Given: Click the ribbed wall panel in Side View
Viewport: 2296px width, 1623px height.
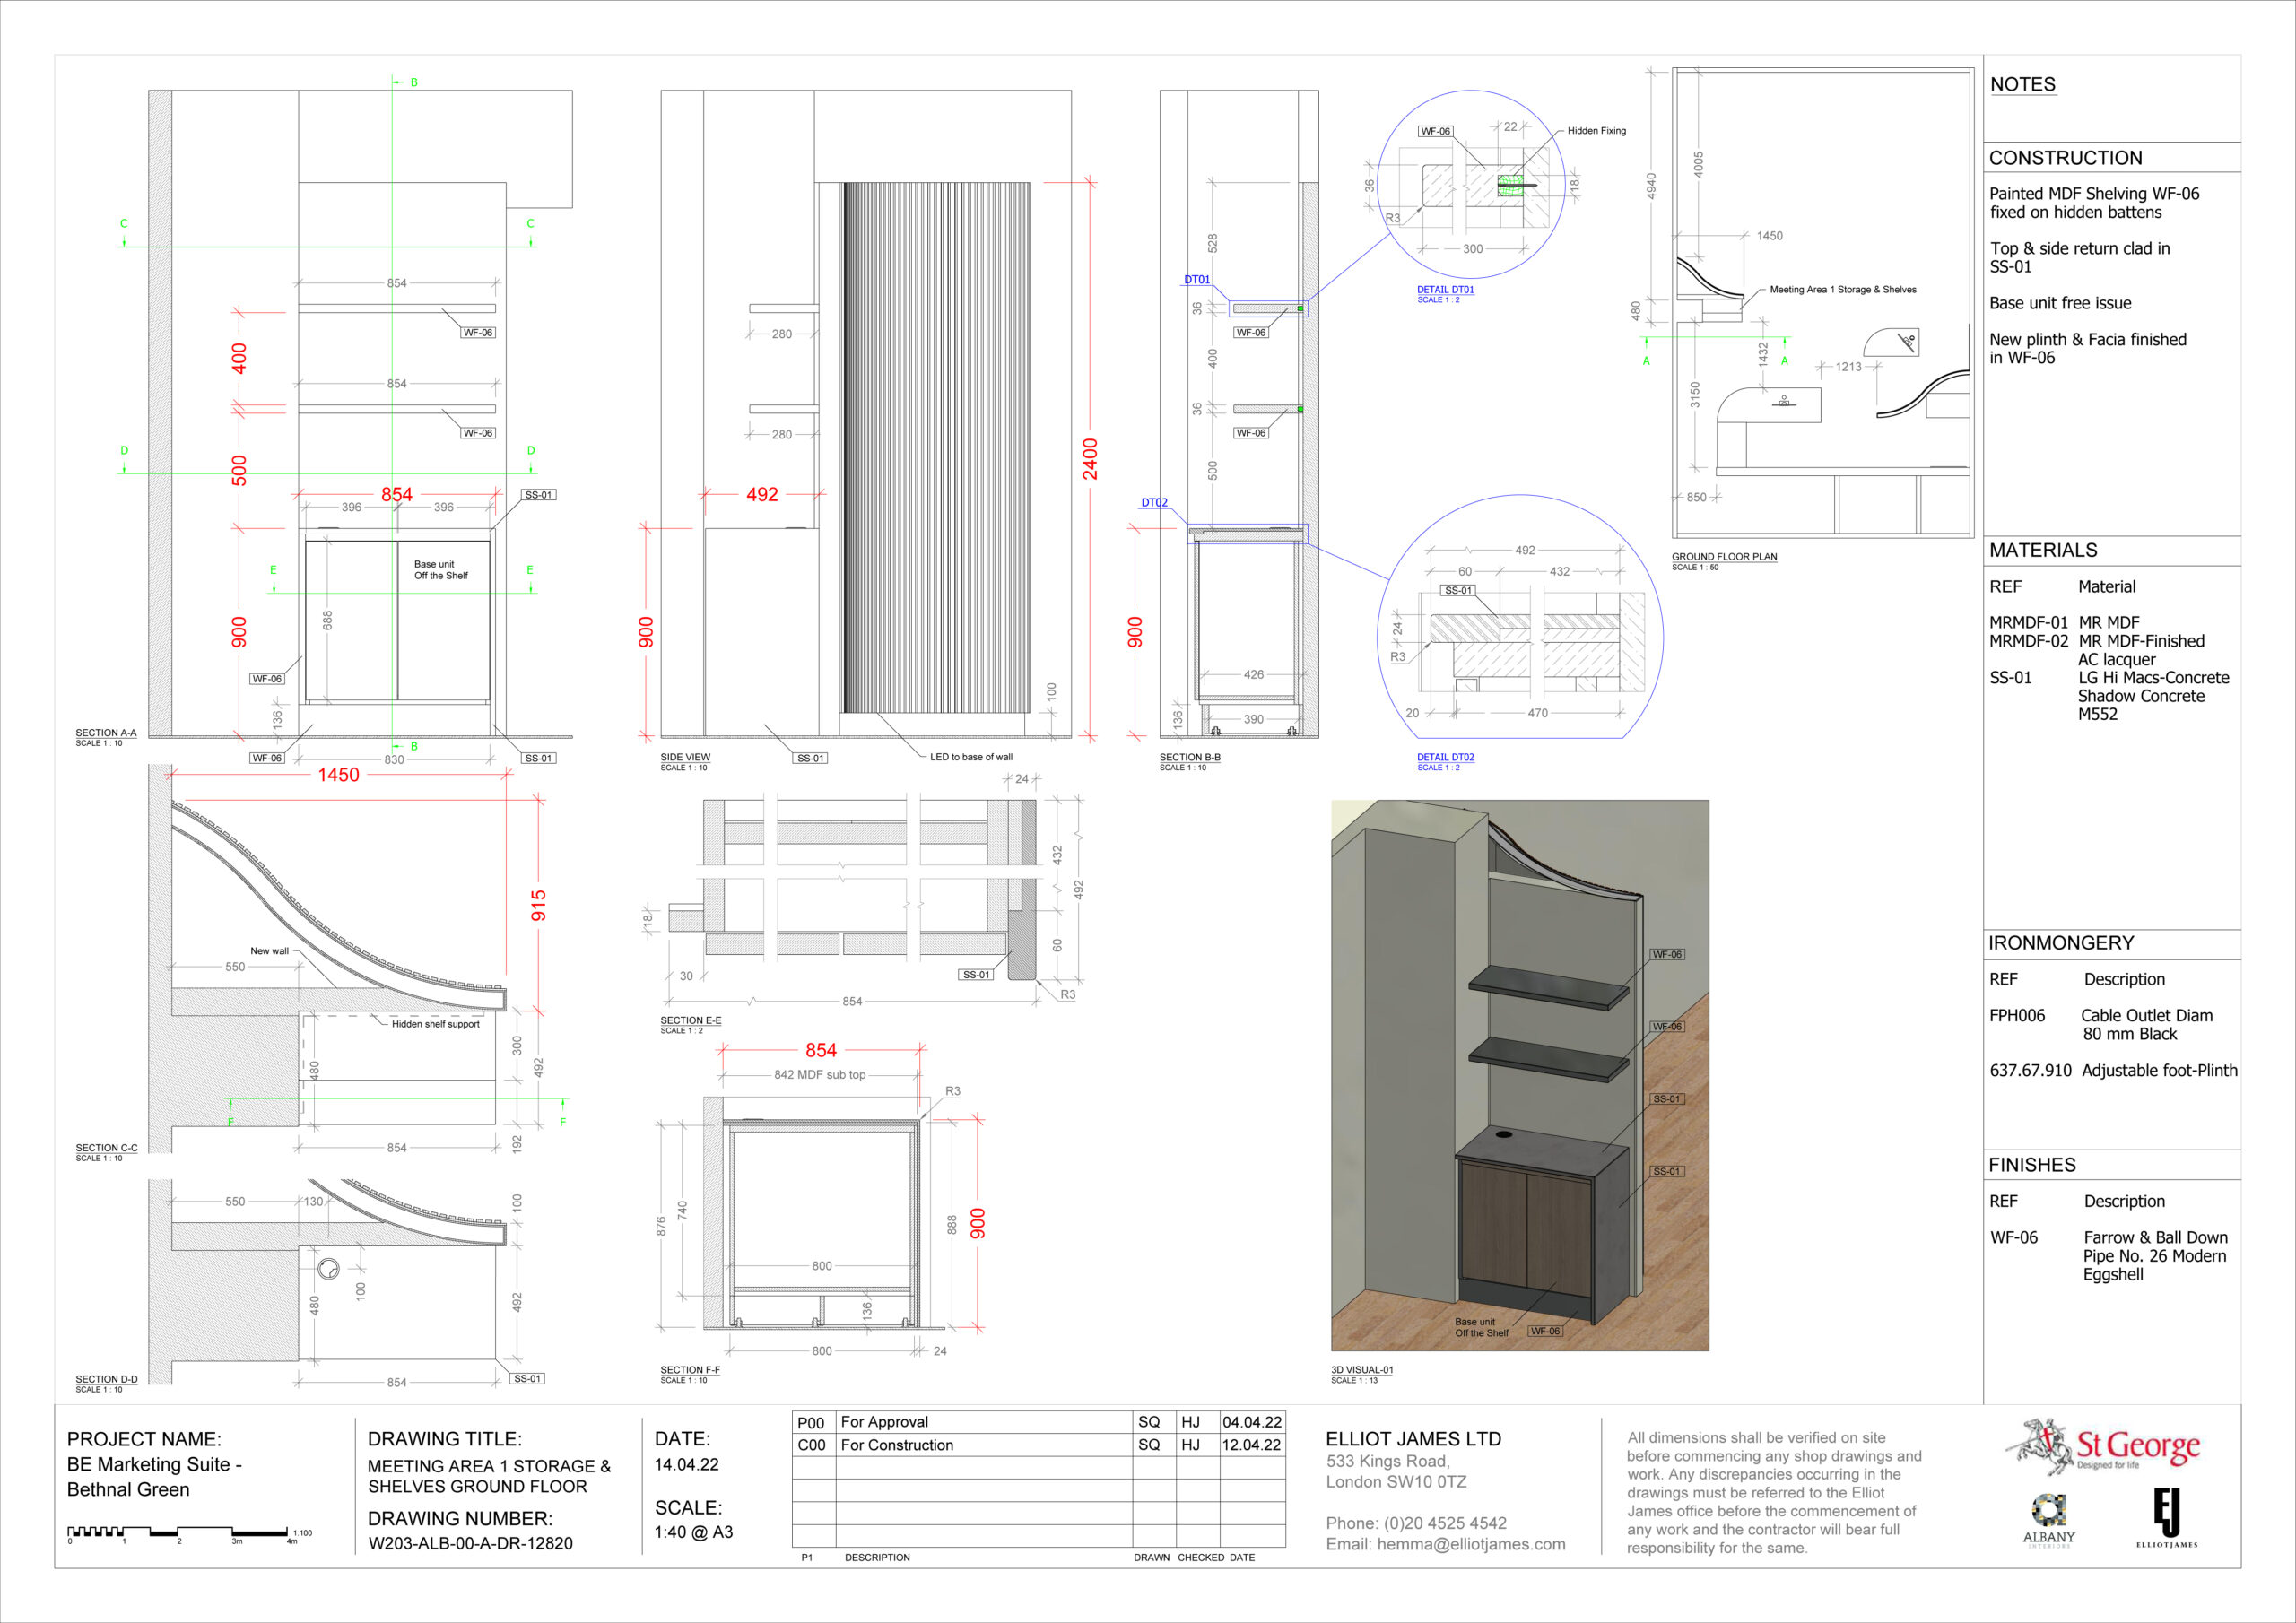Looking at the screenshot, I should click(936, 447).
